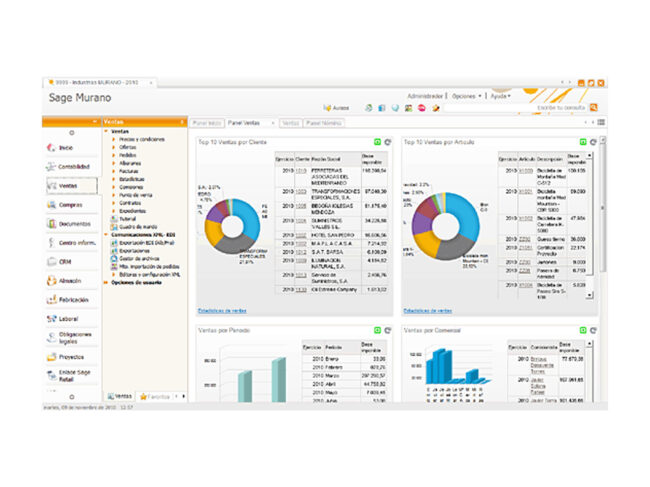Open the Contabilidad module in sidebar
The width and height of the screenshot is (650, 487).
70,166
